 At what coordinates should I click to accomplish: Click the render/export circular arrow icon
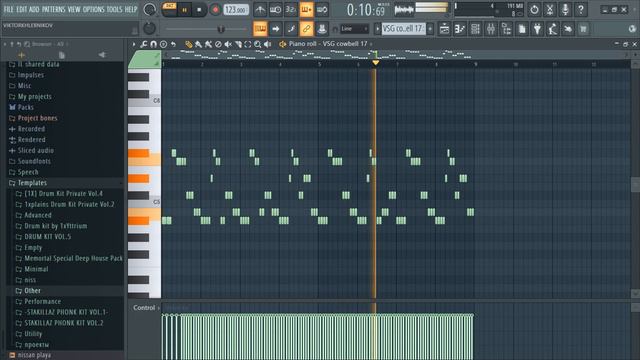534,9
